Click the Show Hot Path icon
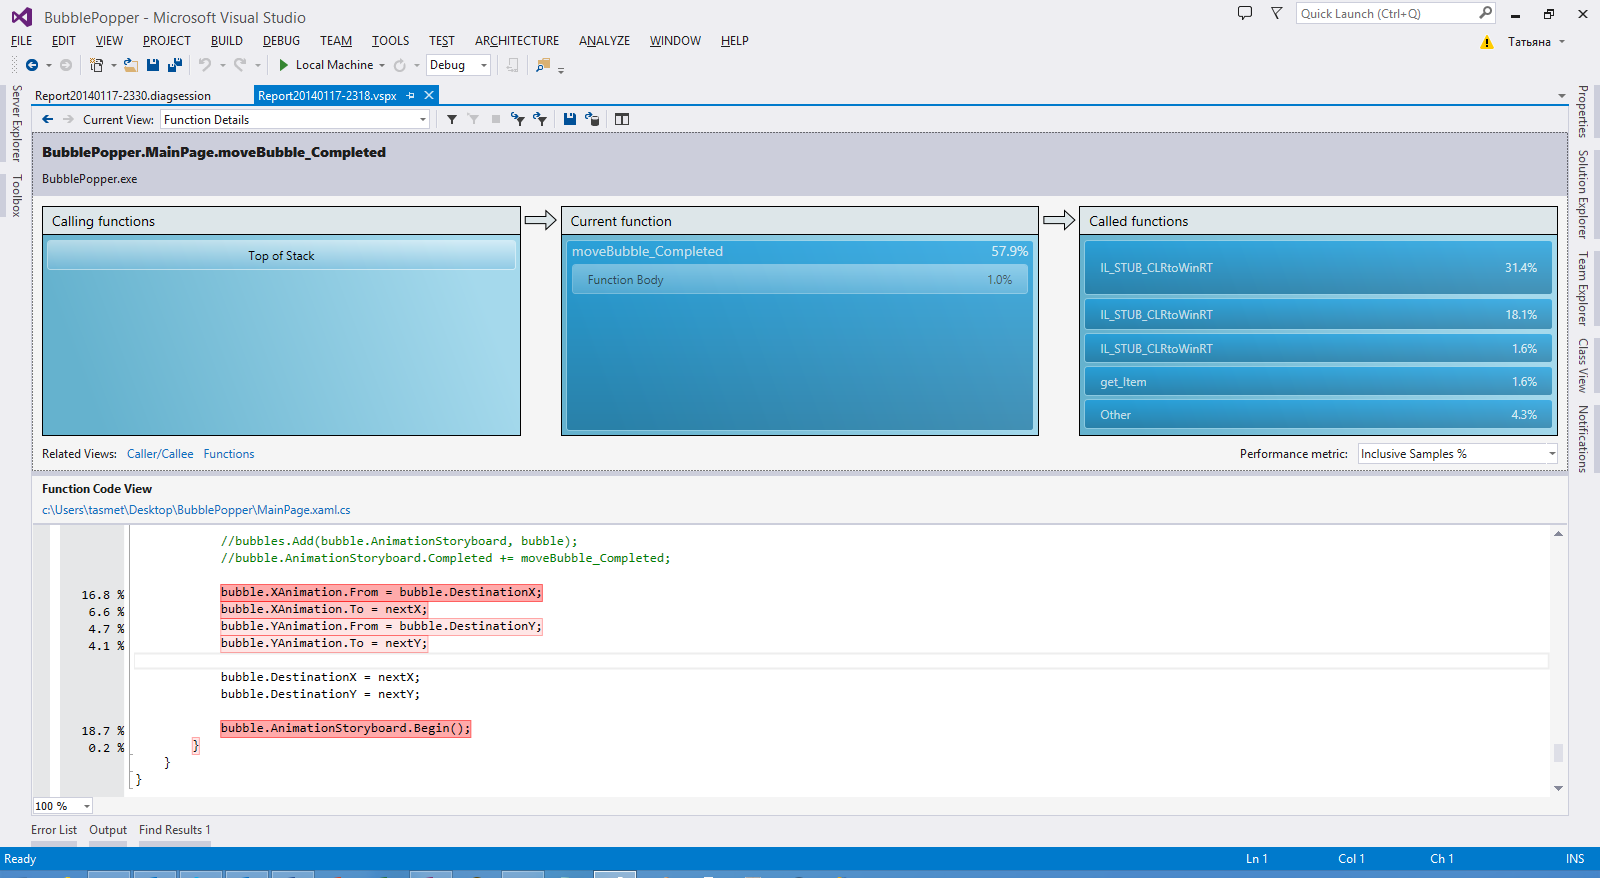This screenshot has width=1600, height=878. pos(518,119)
